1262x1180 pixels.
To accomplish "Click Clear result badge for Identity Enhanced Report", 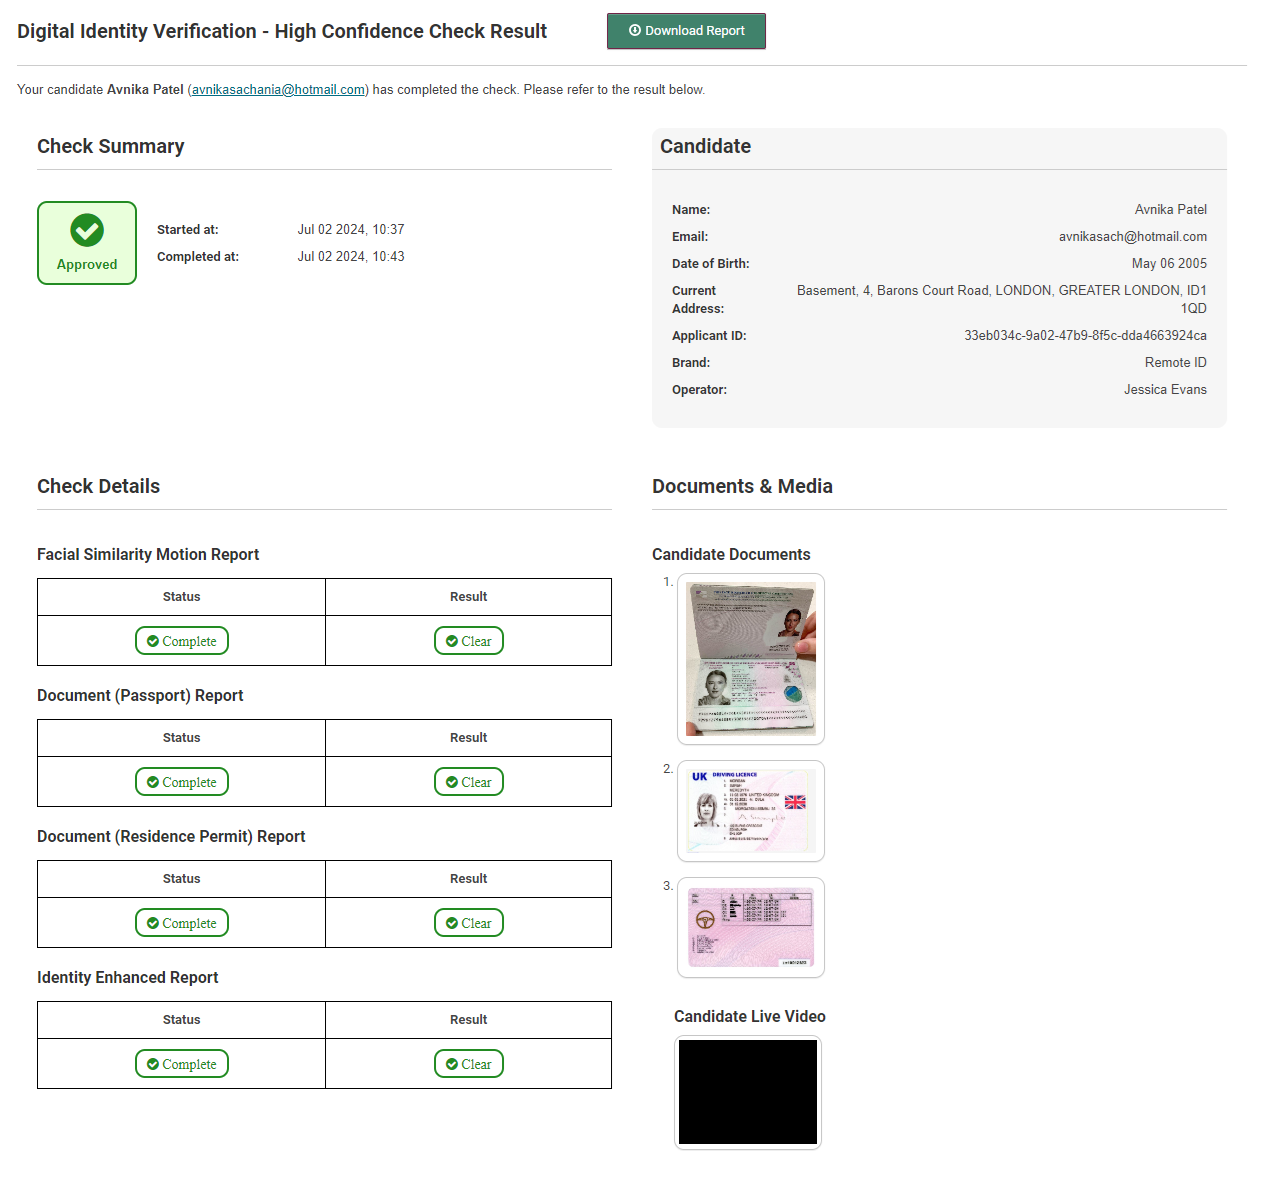I will pos(468,1064).
